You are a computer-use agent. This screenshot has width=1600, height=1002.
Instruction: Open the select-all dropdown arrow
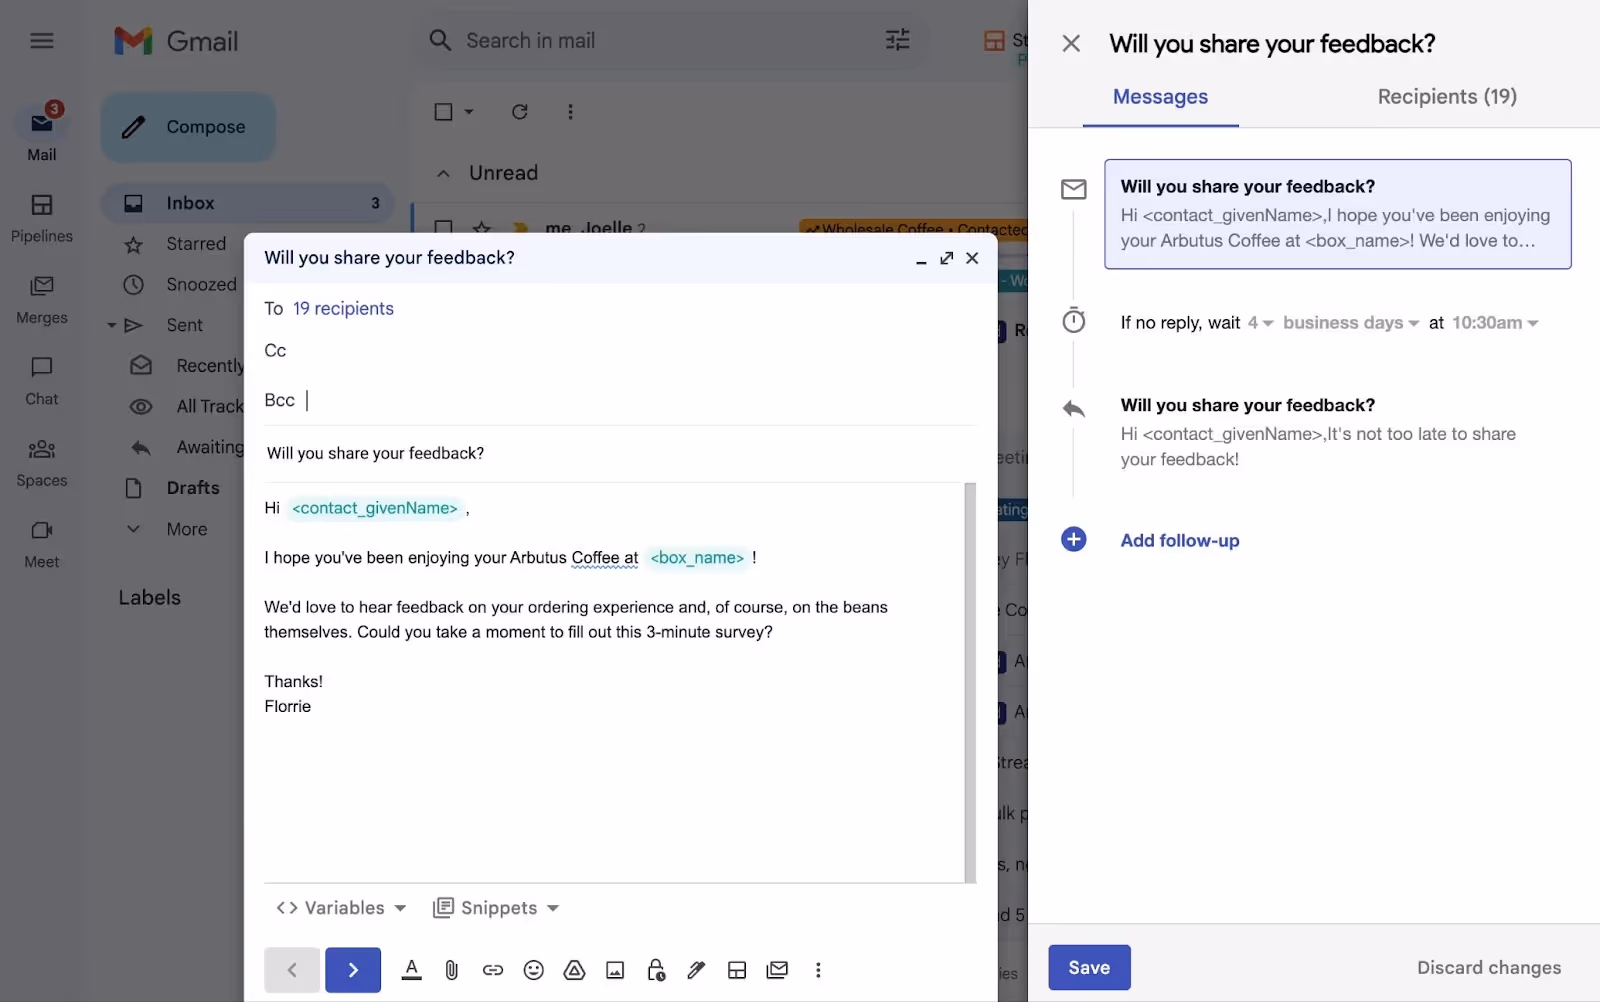click(469, 112)
